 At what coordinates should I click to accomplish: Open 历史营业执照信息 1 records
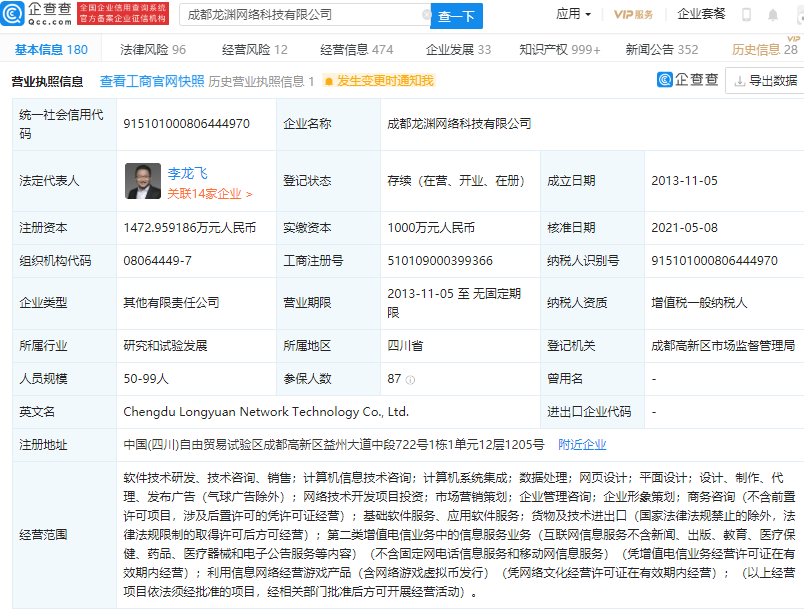click(261, 81)
